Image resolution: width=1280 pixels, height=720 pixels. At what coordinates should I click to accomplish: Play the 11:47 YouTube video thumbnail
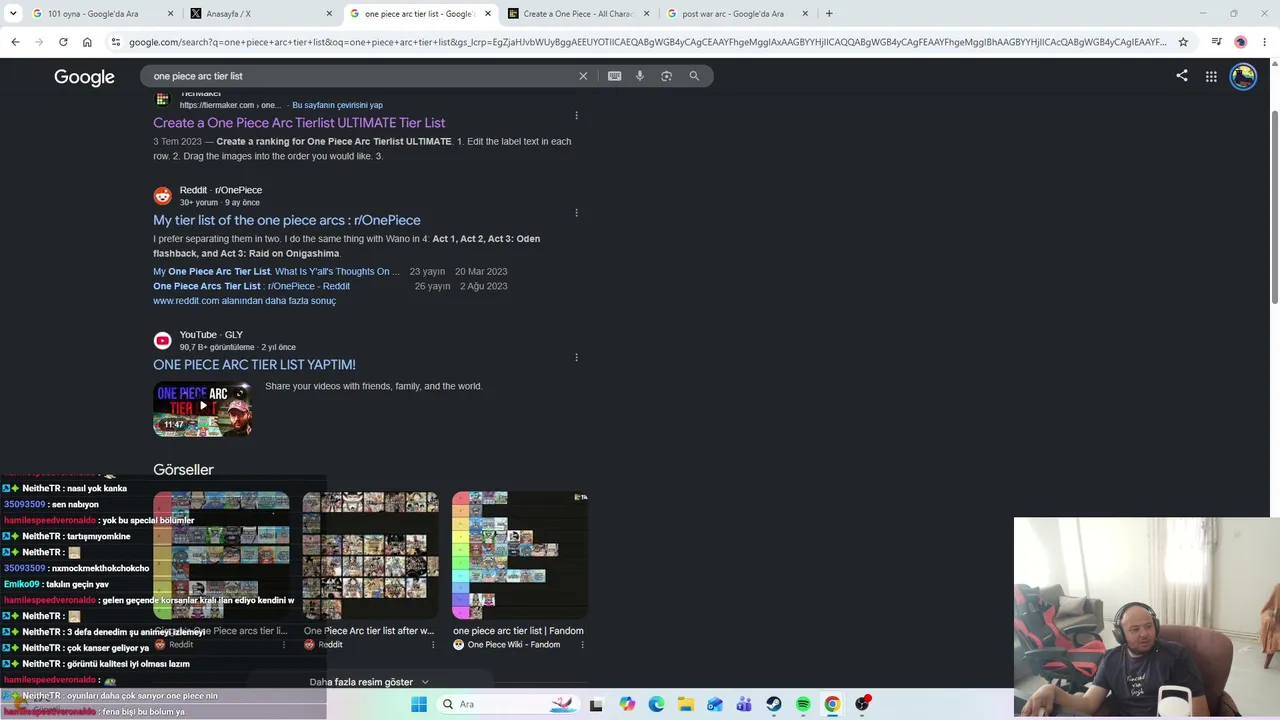point(202,408)
